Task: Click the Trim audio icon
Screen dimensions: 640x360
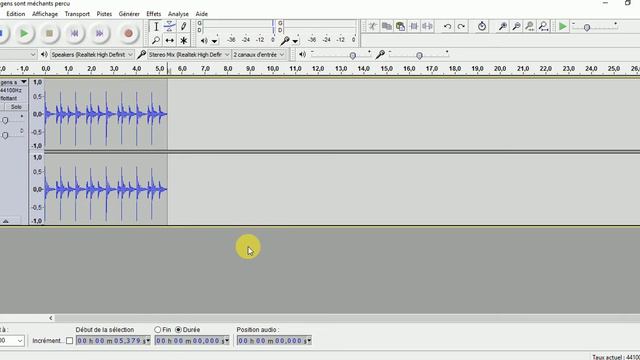Action: pyautogui.click(x=414, y=27)
